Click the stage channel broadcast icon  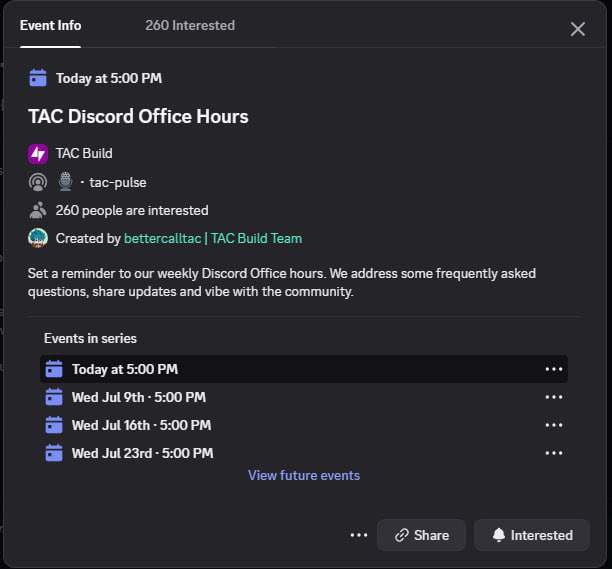pyautogui.click(x=38, y=182)
